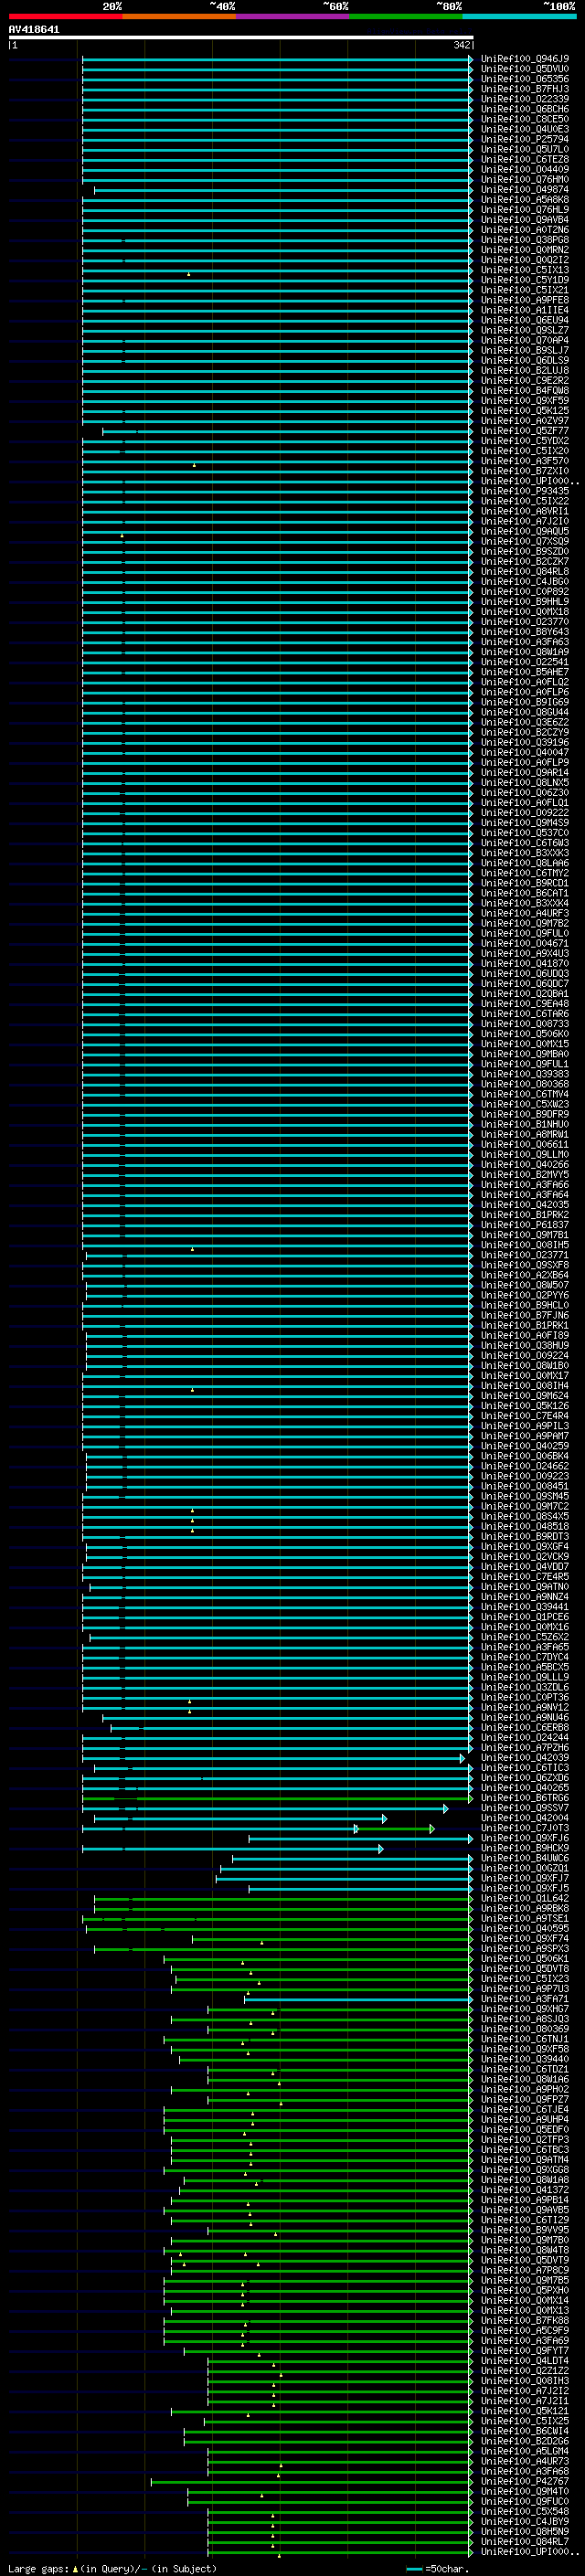Select hit UniRef100_B4UWC6

525,1858
